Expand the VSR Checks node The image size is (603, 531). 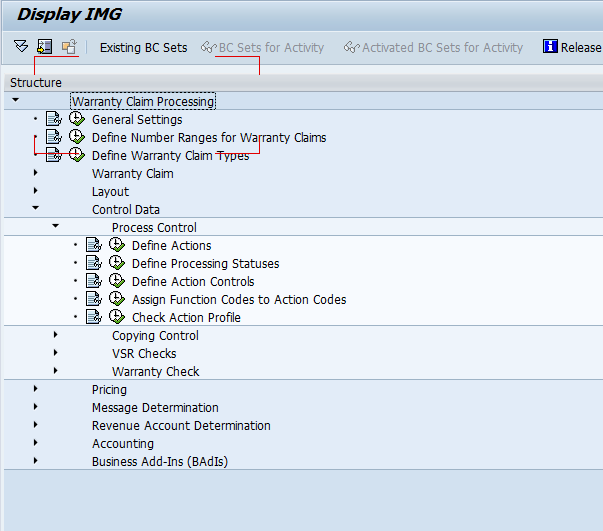(55, 353)
